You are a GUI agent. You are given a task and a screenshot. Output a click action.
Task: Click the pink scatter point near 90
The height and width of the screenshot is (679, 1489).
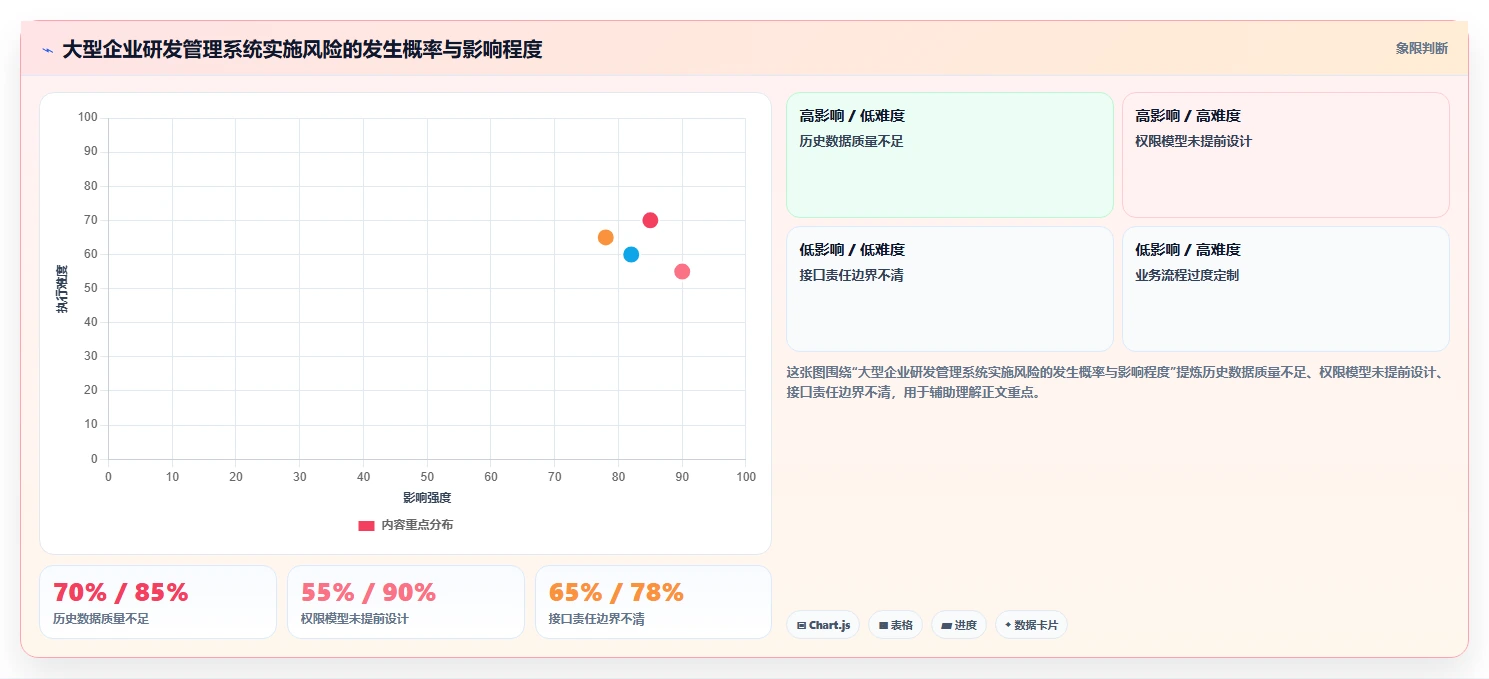coord(682,271)
